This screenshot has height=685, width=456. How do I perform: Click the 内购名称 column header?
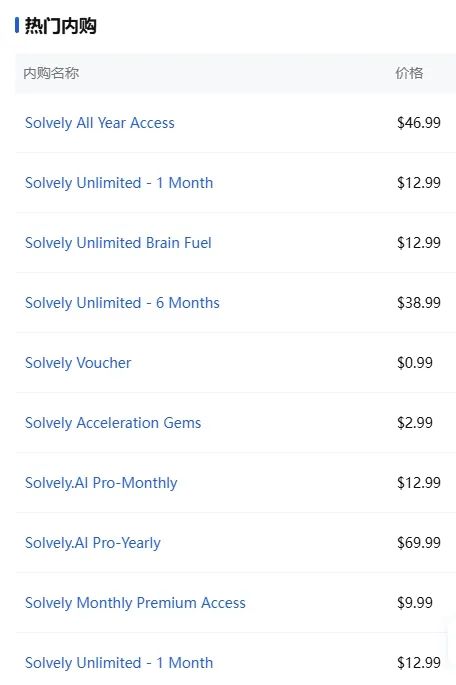[x=51, y=73]
